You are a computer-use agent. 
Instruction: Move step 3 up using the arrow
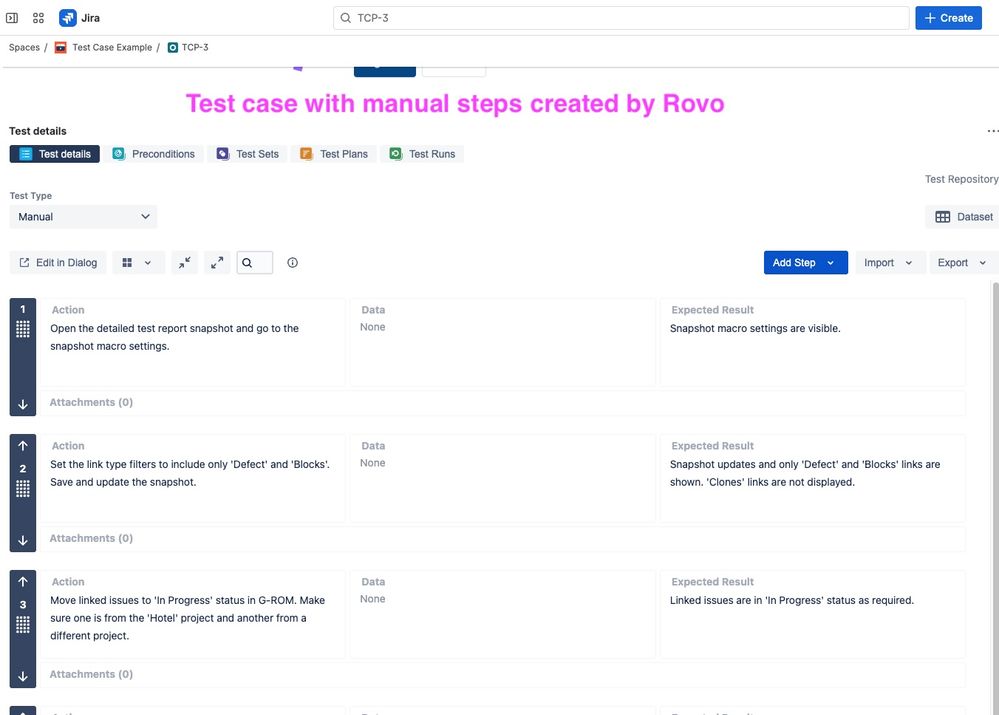(22, 581)
